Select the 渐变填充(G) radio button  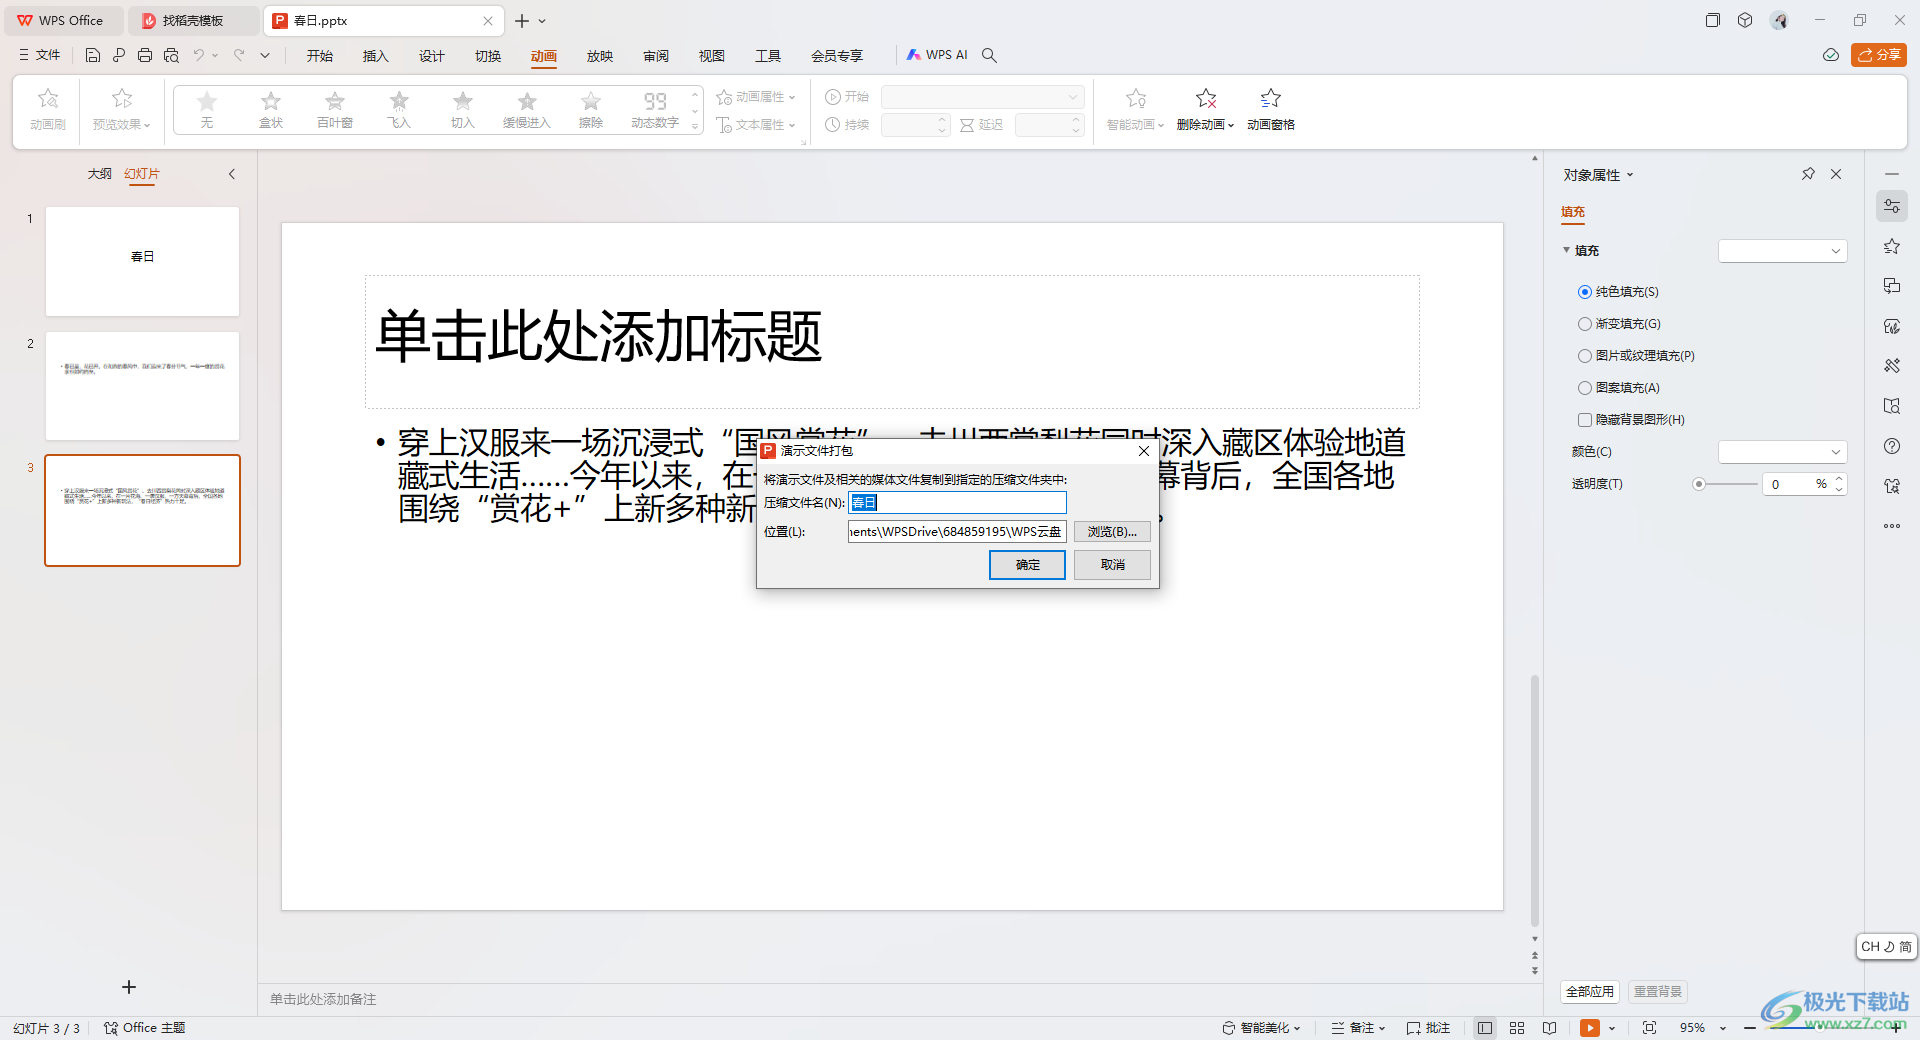click(x=1585, y=324)
